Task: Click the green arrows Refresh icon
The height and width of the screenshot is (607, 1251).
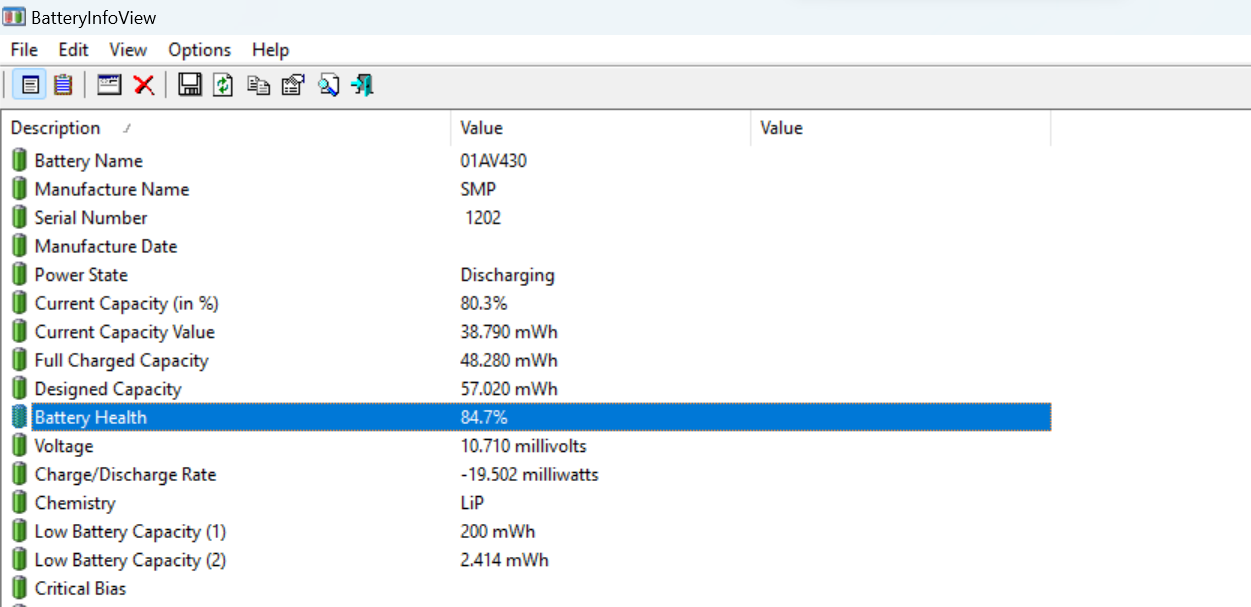Action: click(x=224, y=85)
